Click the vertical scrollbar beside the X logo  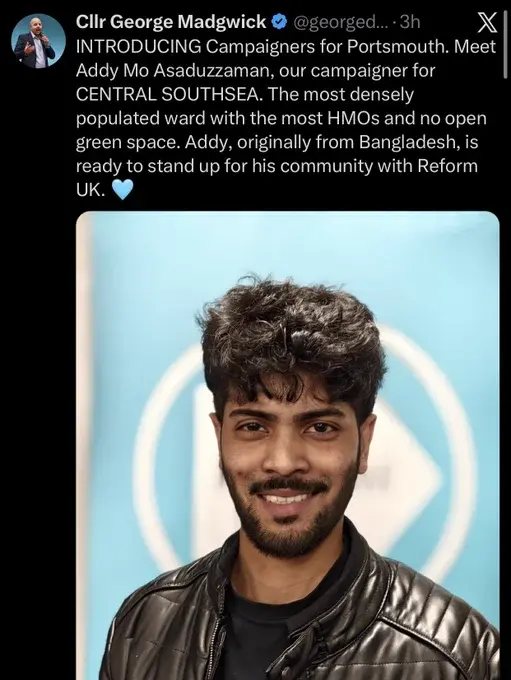(x=505, y=46)
